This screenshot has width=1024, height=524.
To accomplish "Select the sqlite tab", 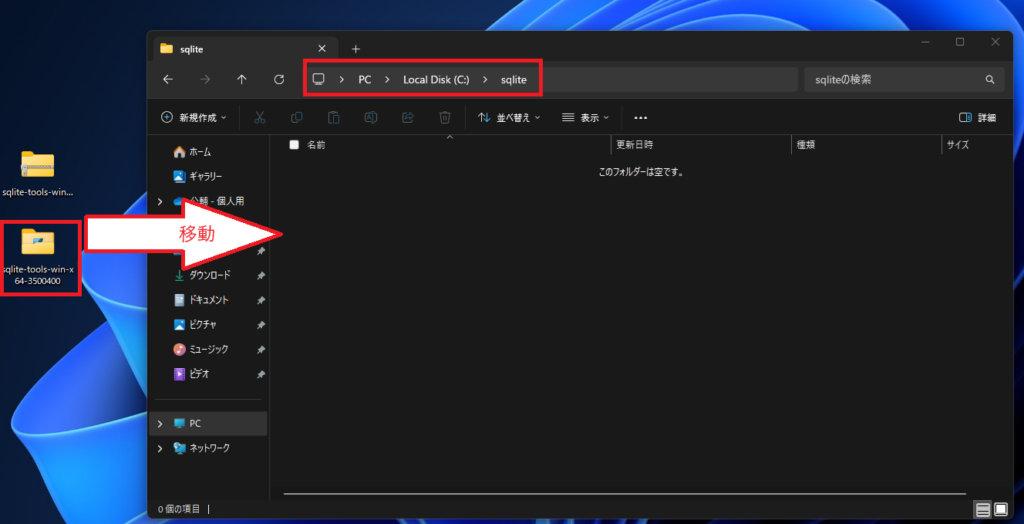I will 246,48.
